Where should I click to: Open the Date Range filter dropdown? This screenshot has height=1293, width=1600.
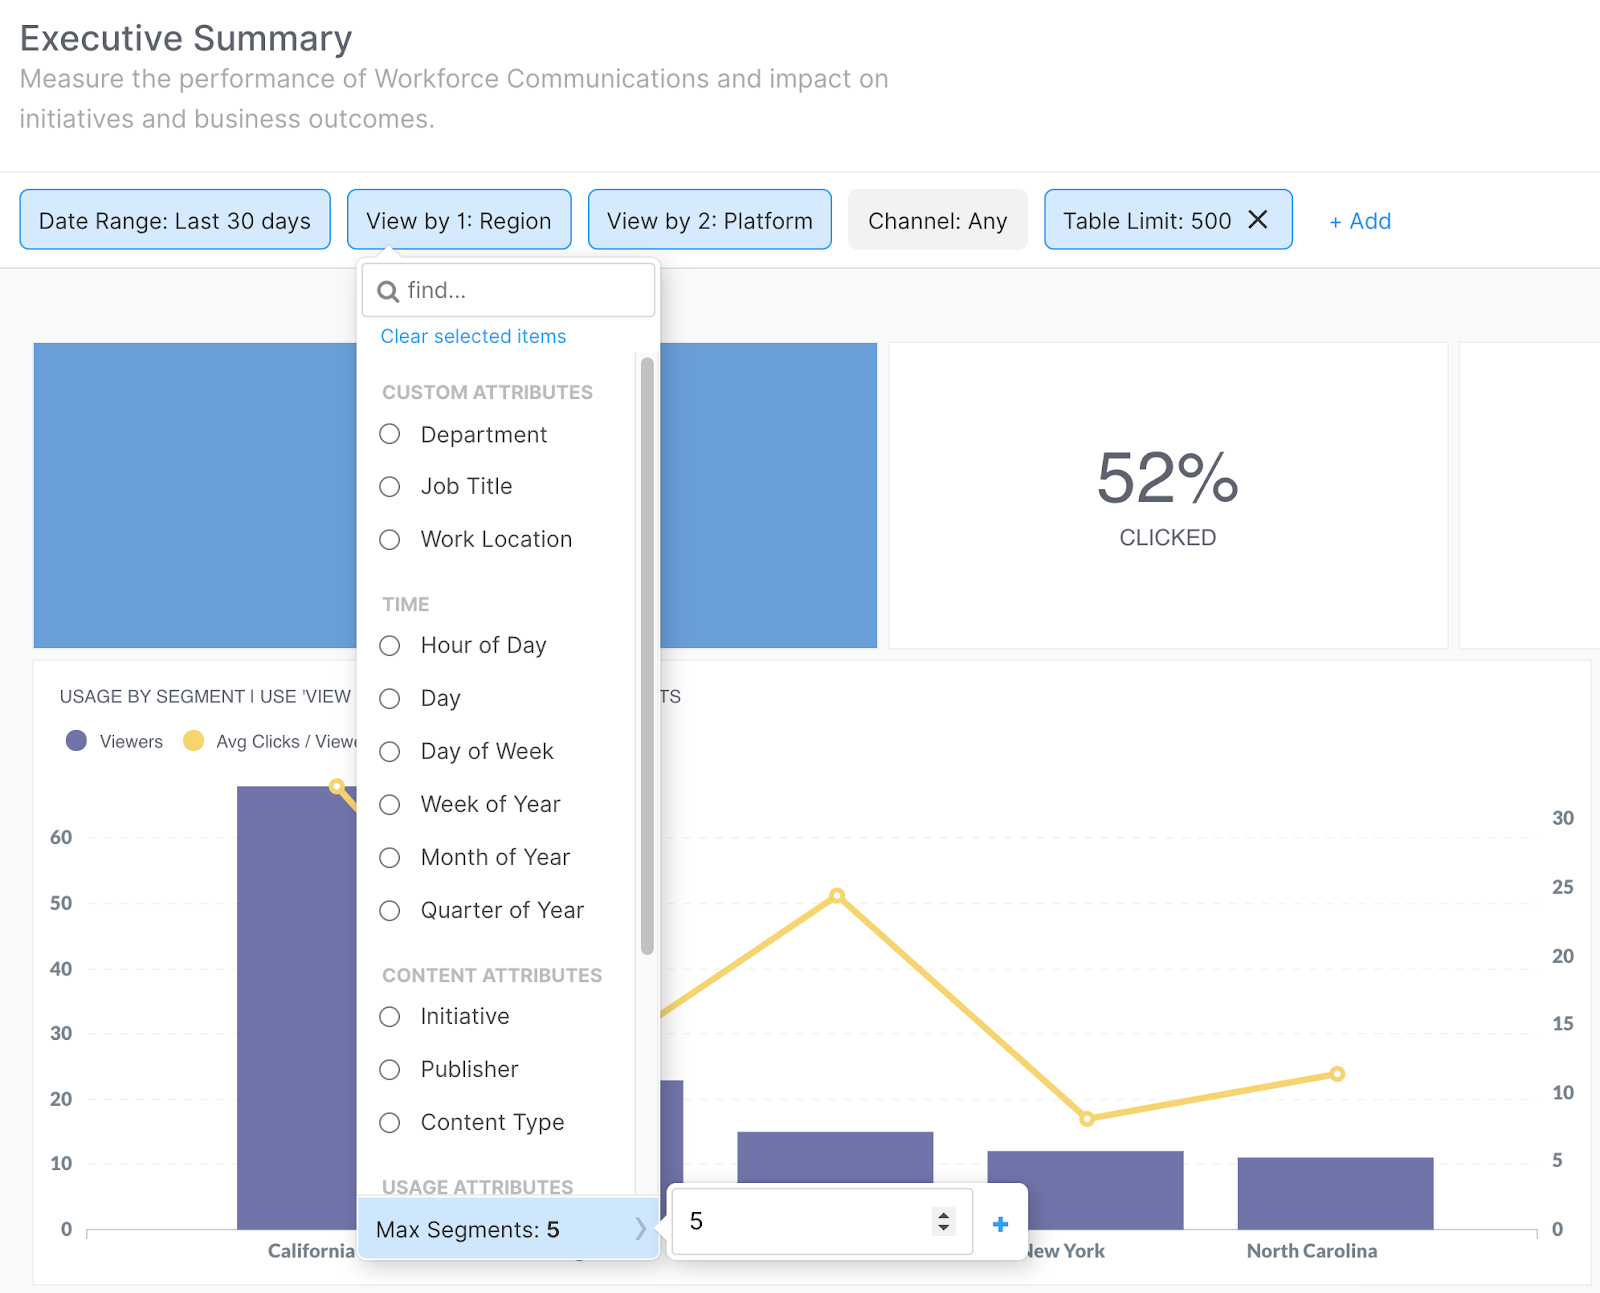175,220
